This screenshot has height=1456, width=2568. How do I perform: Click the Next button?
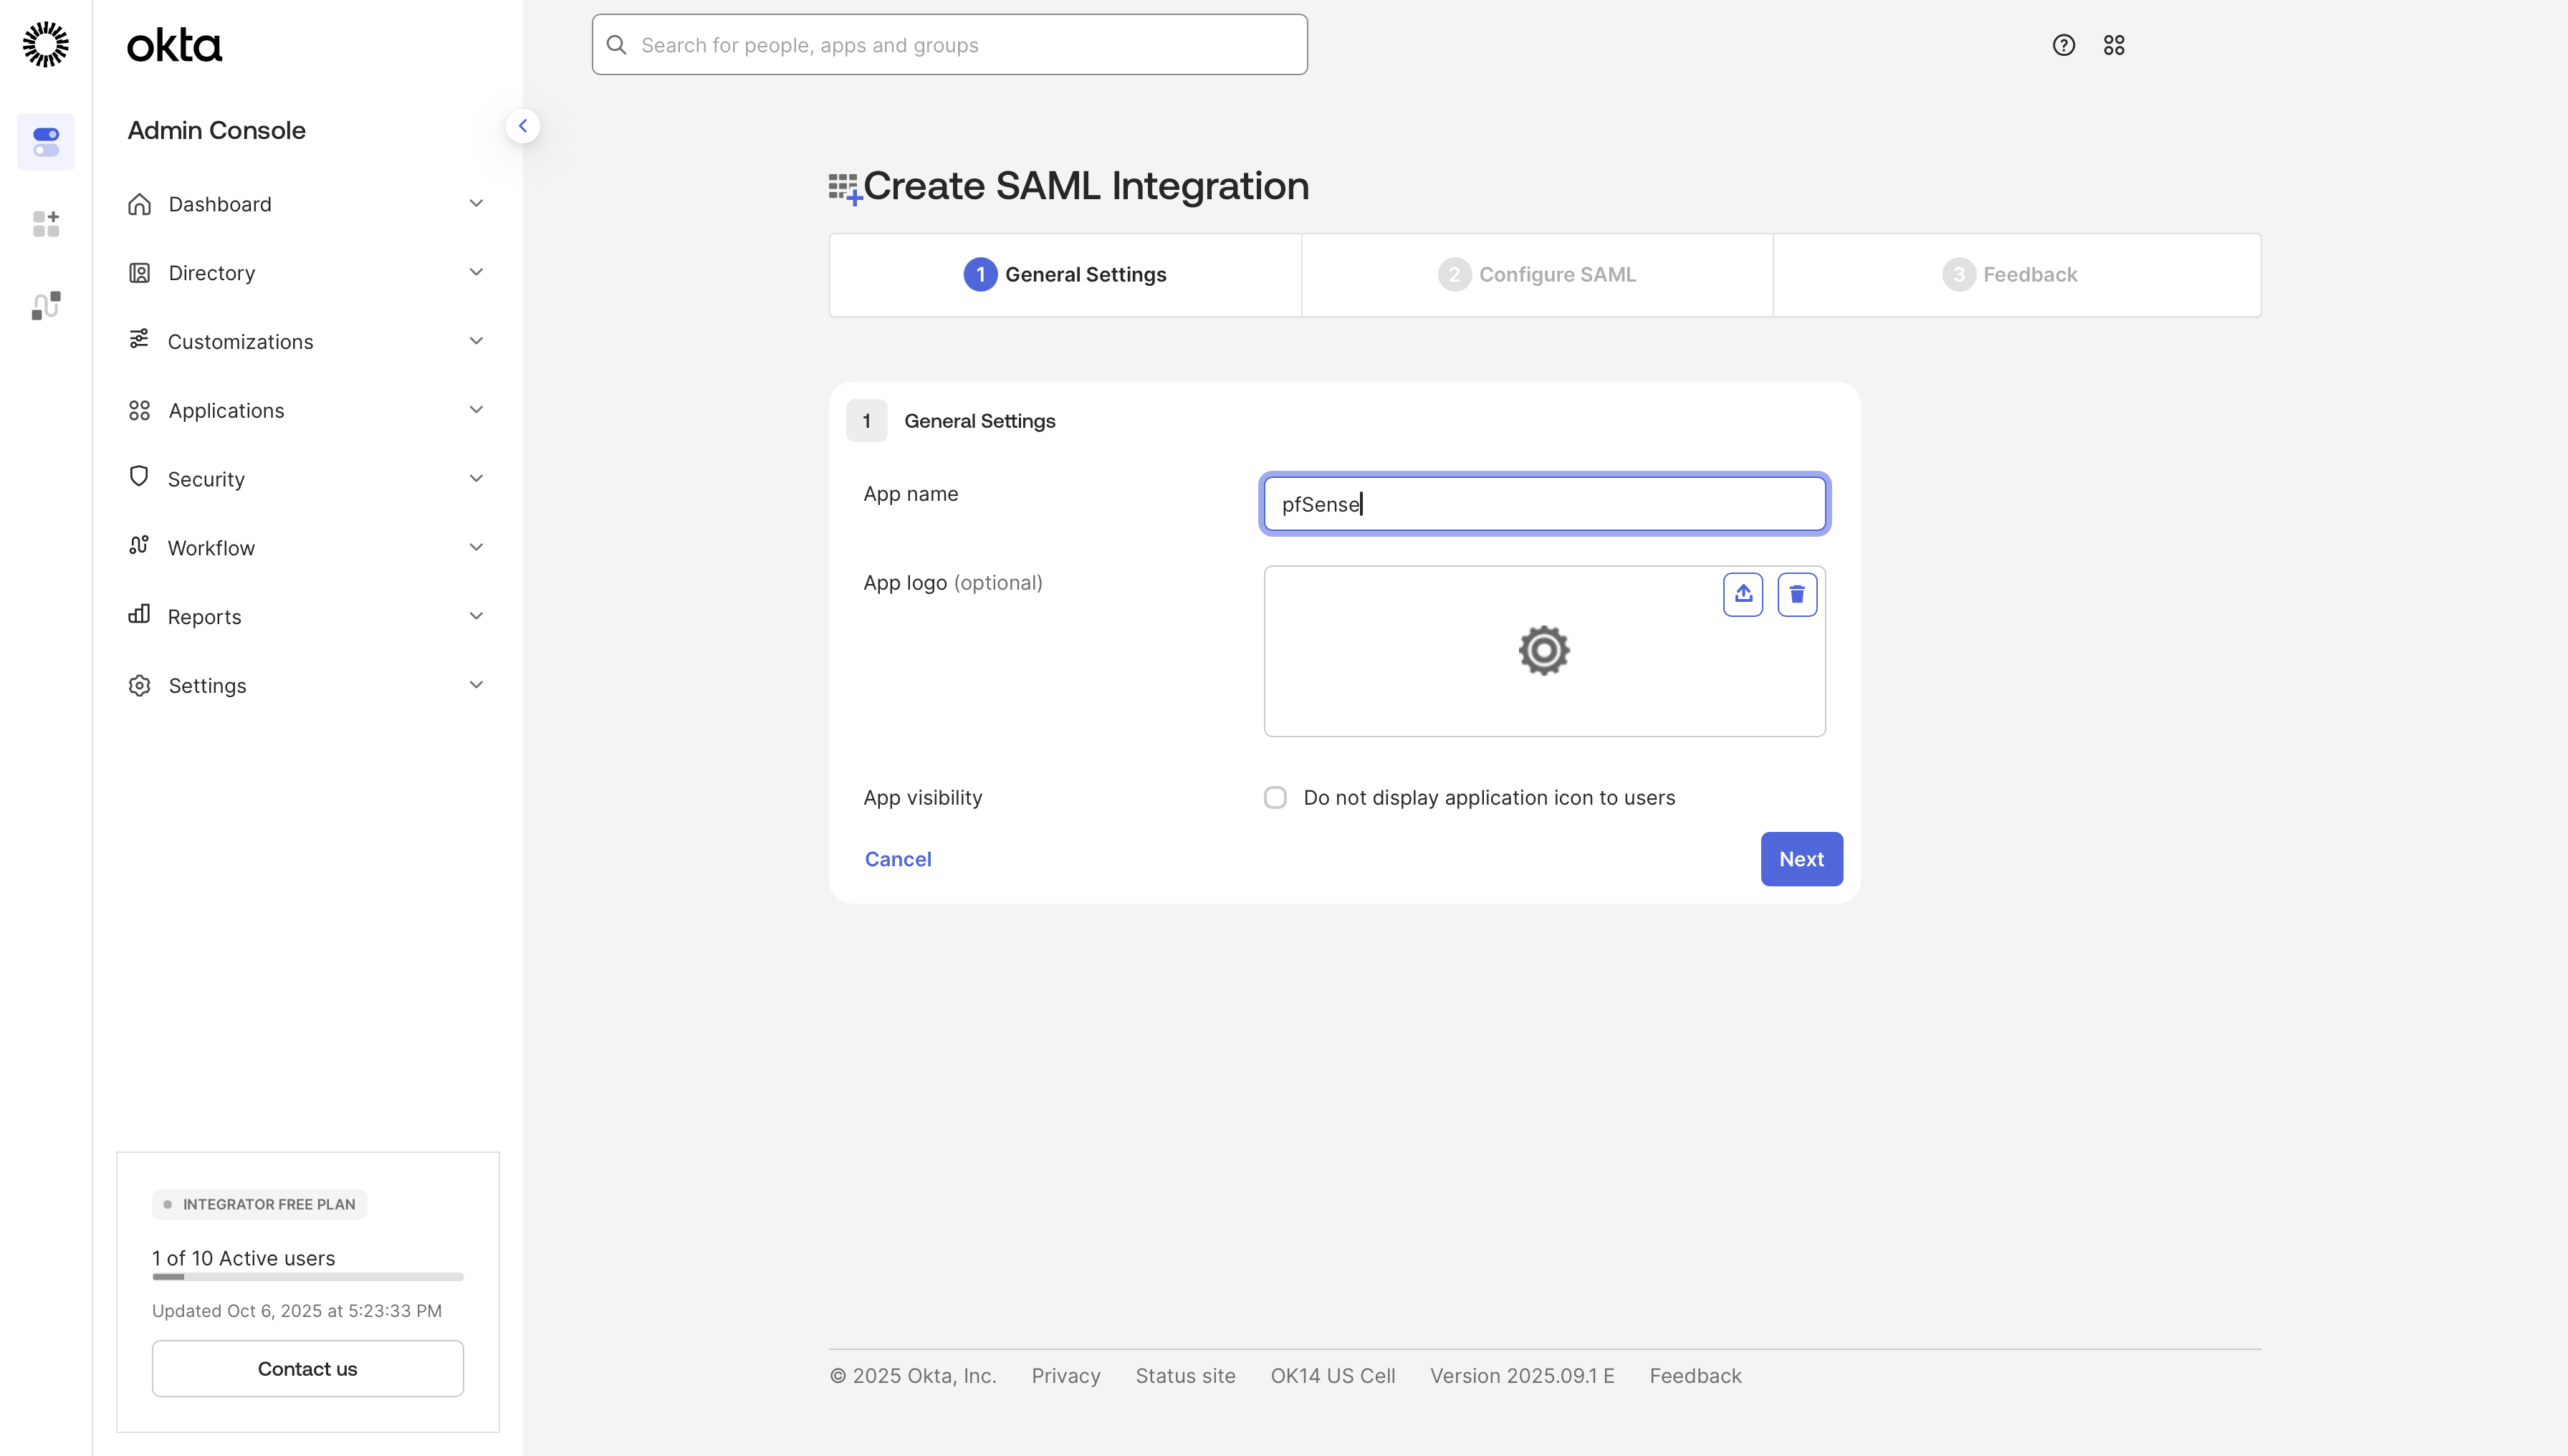pos(1800,858)
